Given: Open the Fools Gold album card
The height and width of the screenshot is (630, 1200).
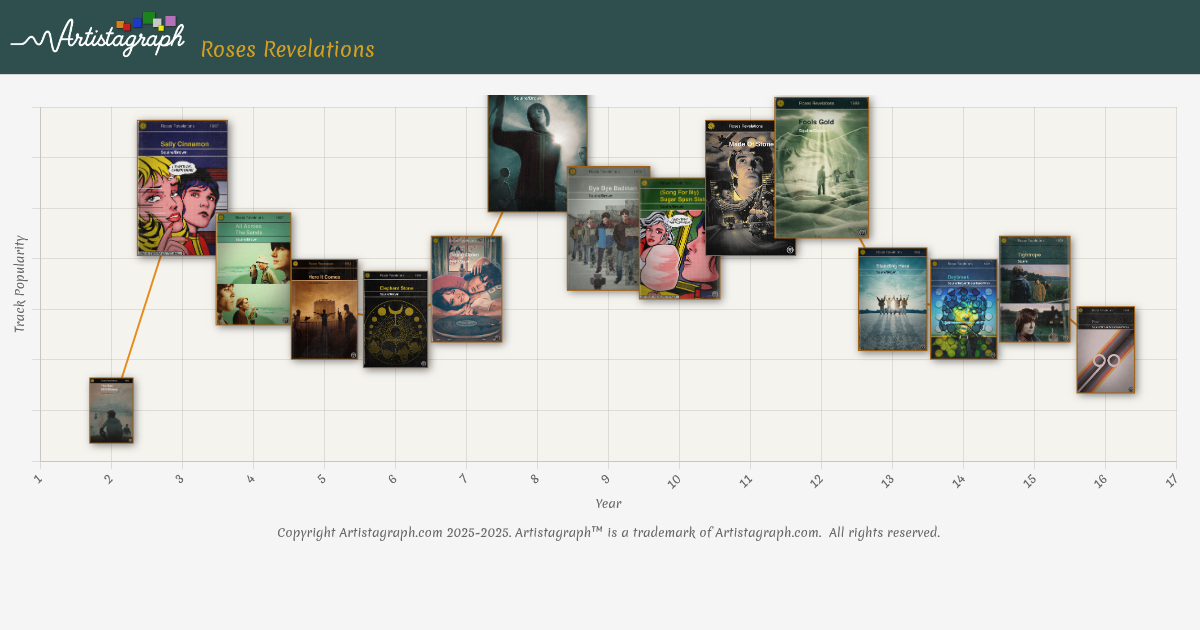Looking at the screenshot, I should click(x=821, y=168).
